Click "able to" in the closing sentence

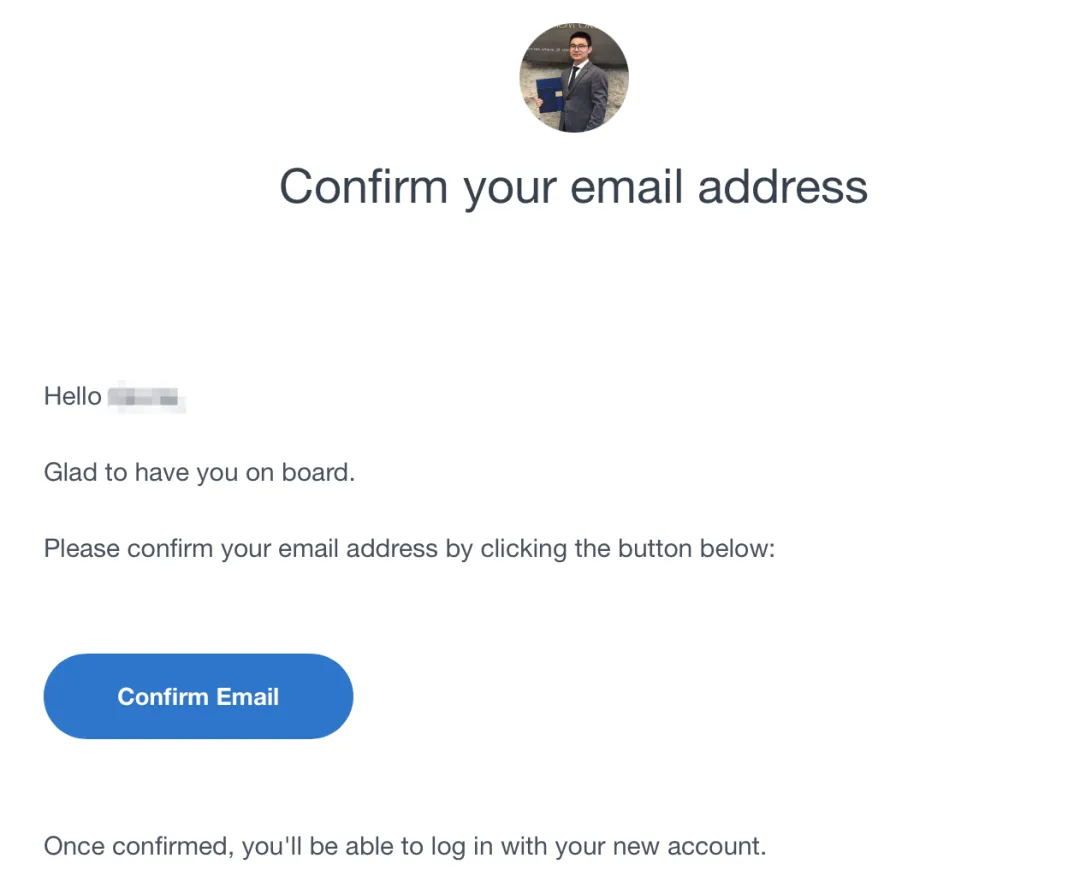(384, 846)
